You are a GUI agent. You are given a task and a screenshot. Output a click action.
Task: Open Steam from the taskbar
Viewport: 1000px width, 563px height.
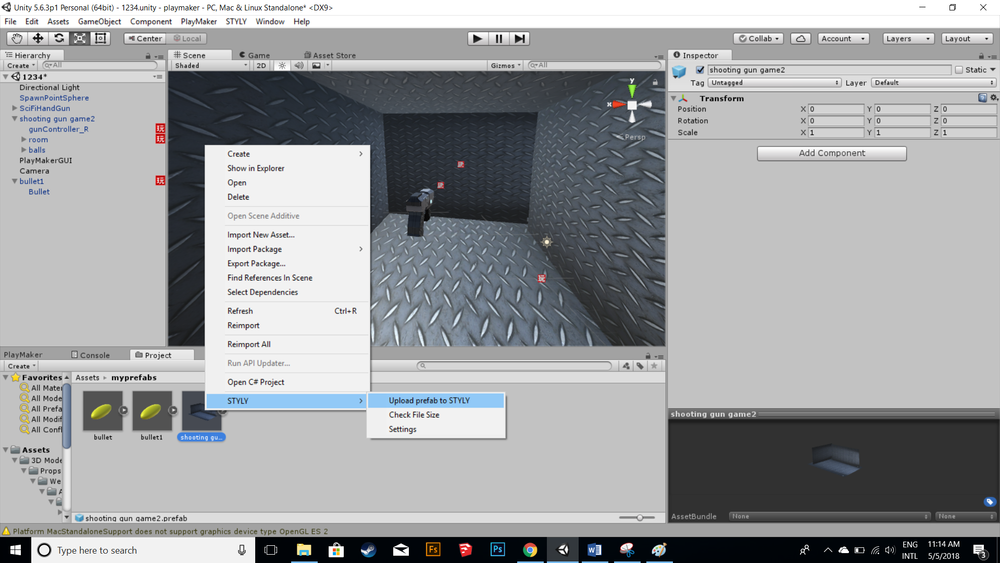[x=368, y=550]
